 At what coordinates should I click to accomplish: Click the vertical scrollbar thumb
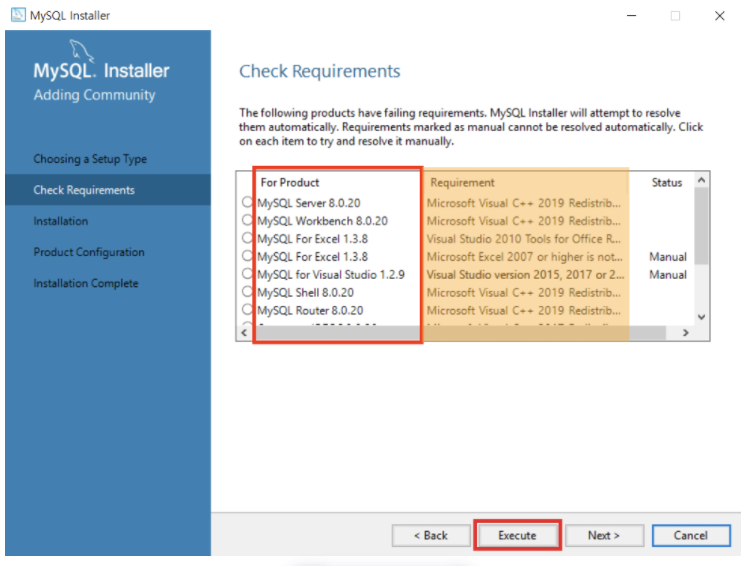tap(702, 225)
